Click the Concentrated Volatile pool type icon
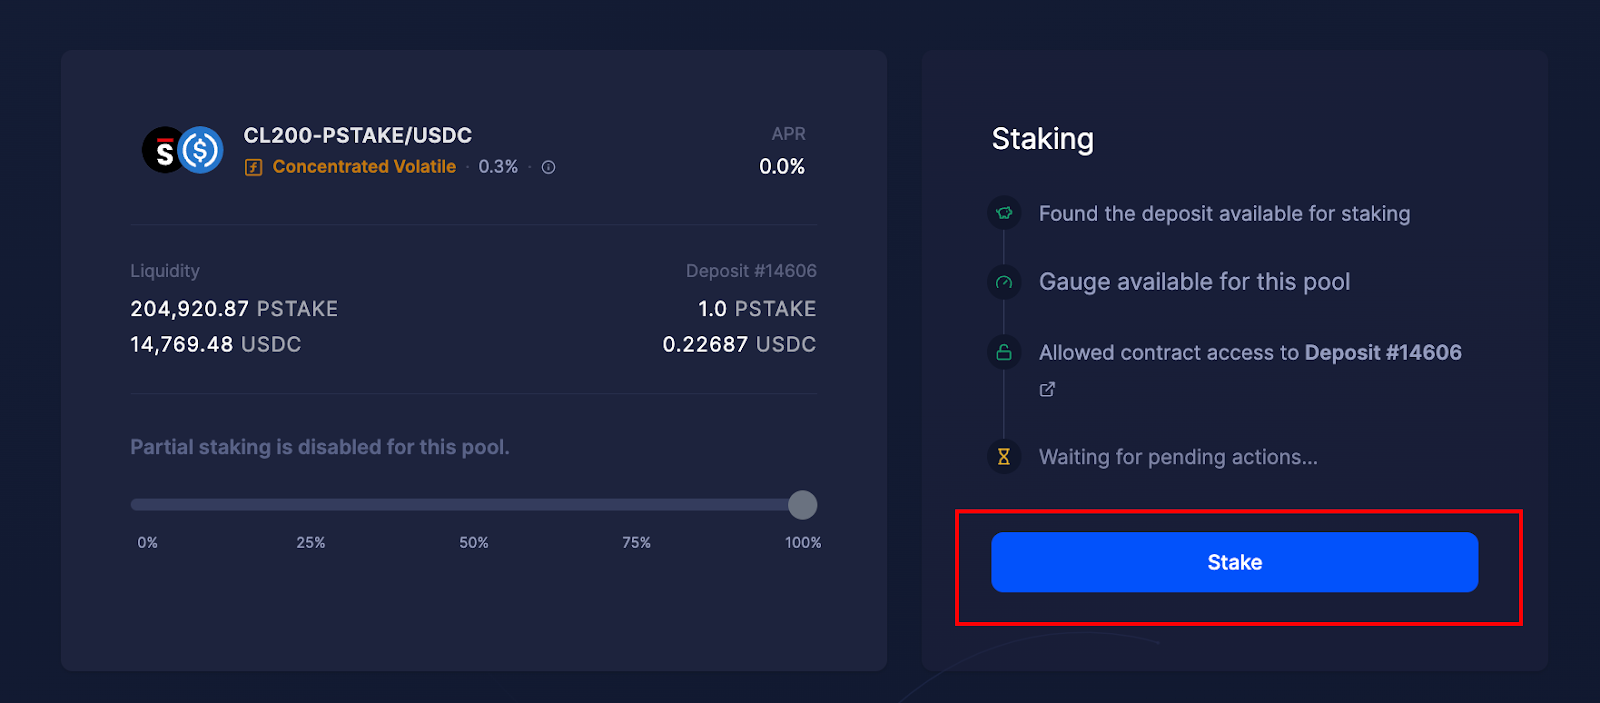 pyautogui.click(x=254, y=167)
